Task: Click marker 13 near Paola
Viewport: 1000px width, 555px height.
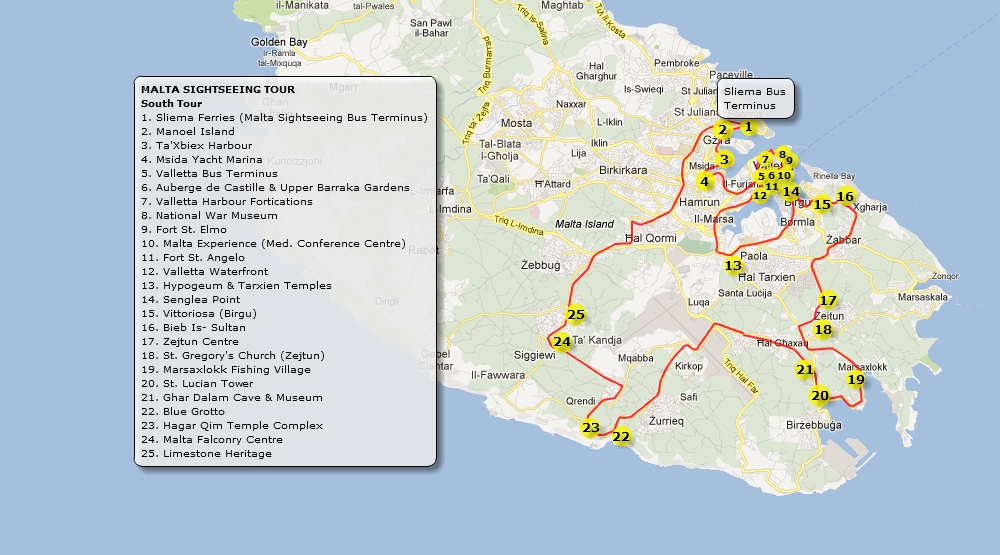Action: click(733, 265)
